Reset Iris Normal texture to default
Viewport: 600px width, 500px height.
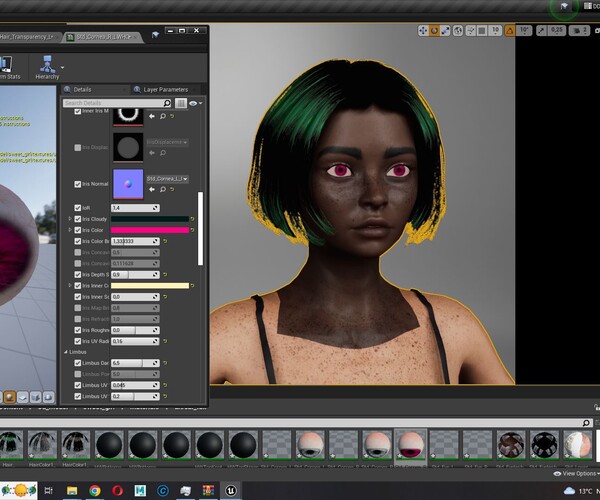[x=172, y=190]
